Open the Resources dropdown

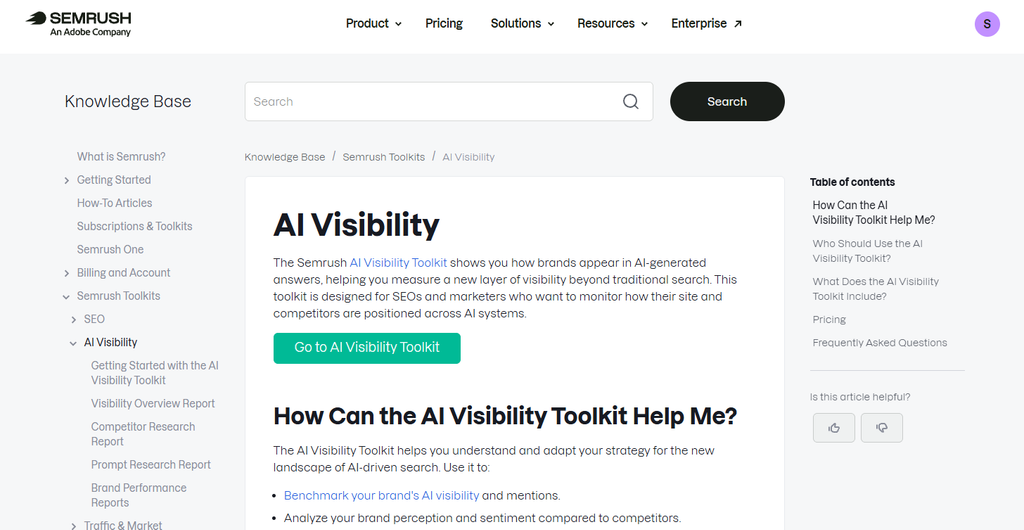(x=612, y=23)
